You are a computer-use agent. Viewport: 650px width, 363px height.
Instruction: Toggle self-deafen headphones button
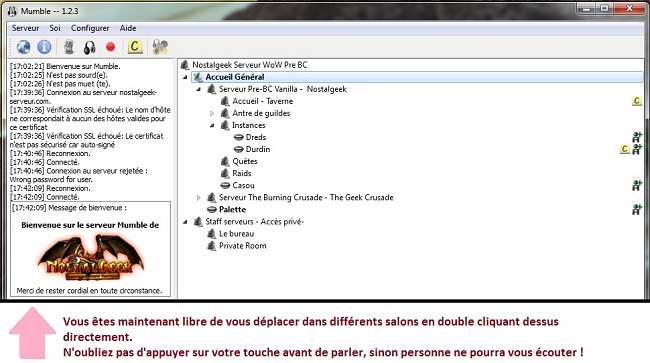click(90, 47)
